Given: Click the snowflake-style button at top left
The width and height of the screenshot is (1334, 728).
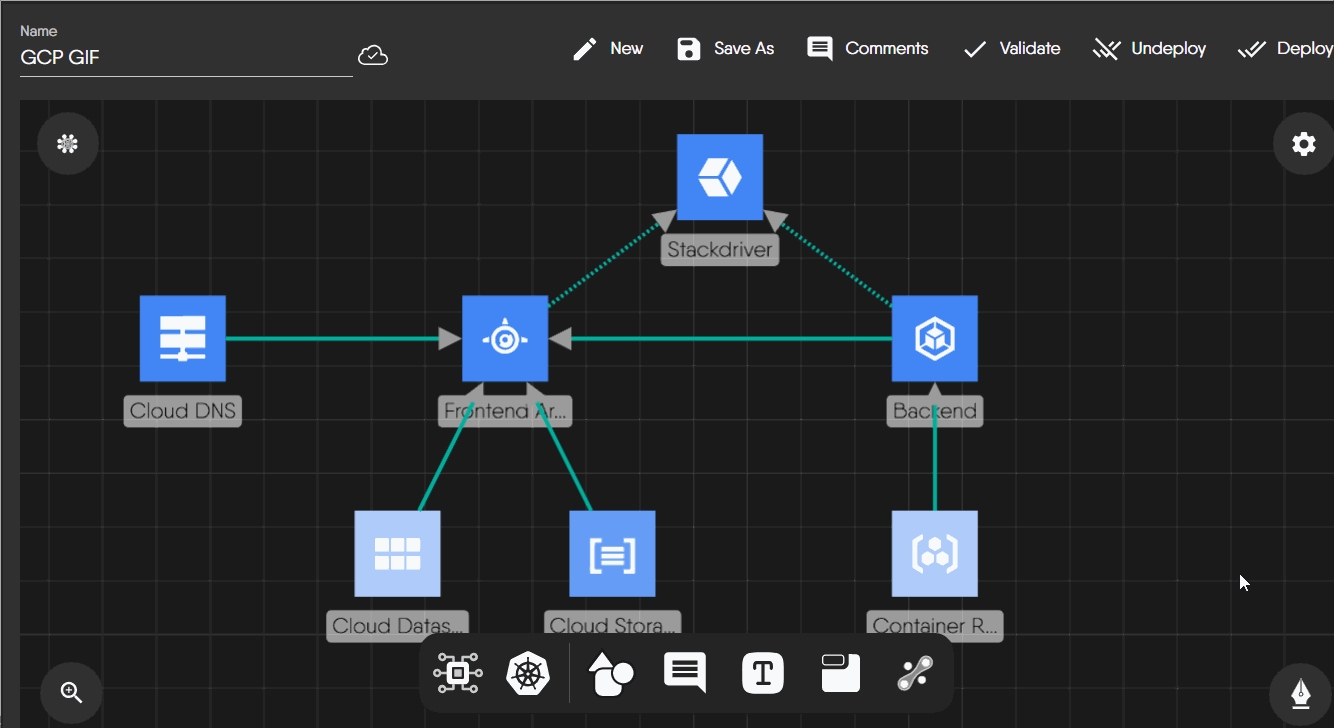Looking at the screenshot, I should tap(68, 144).
